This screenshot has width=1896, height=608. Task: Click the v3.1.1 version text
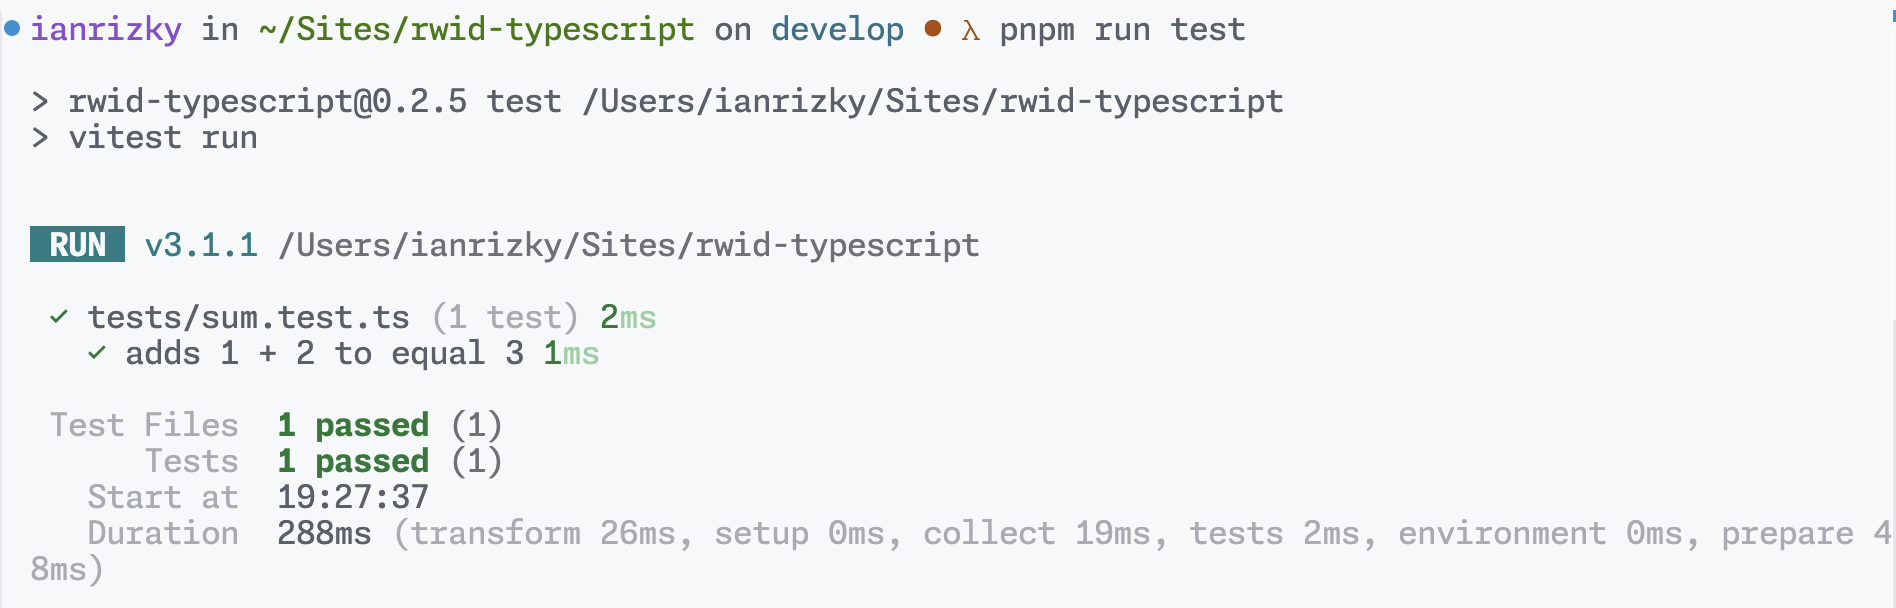coord(201,245)
